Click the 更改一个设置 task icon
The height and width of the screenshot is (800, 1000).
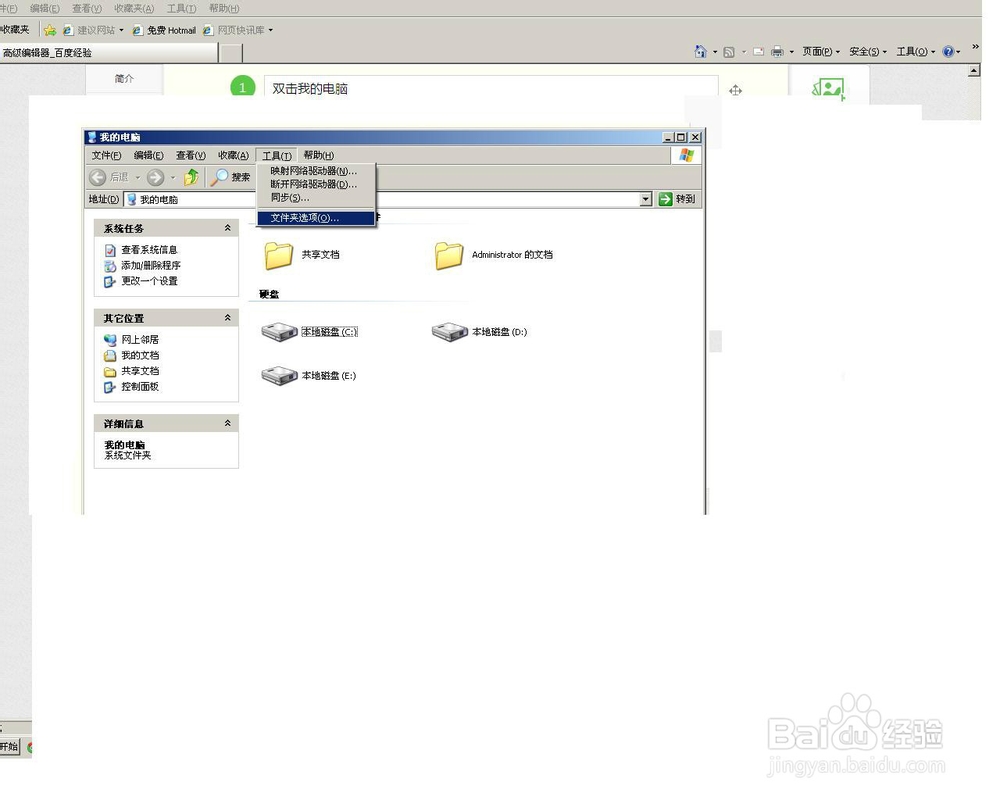pos(110,281)
